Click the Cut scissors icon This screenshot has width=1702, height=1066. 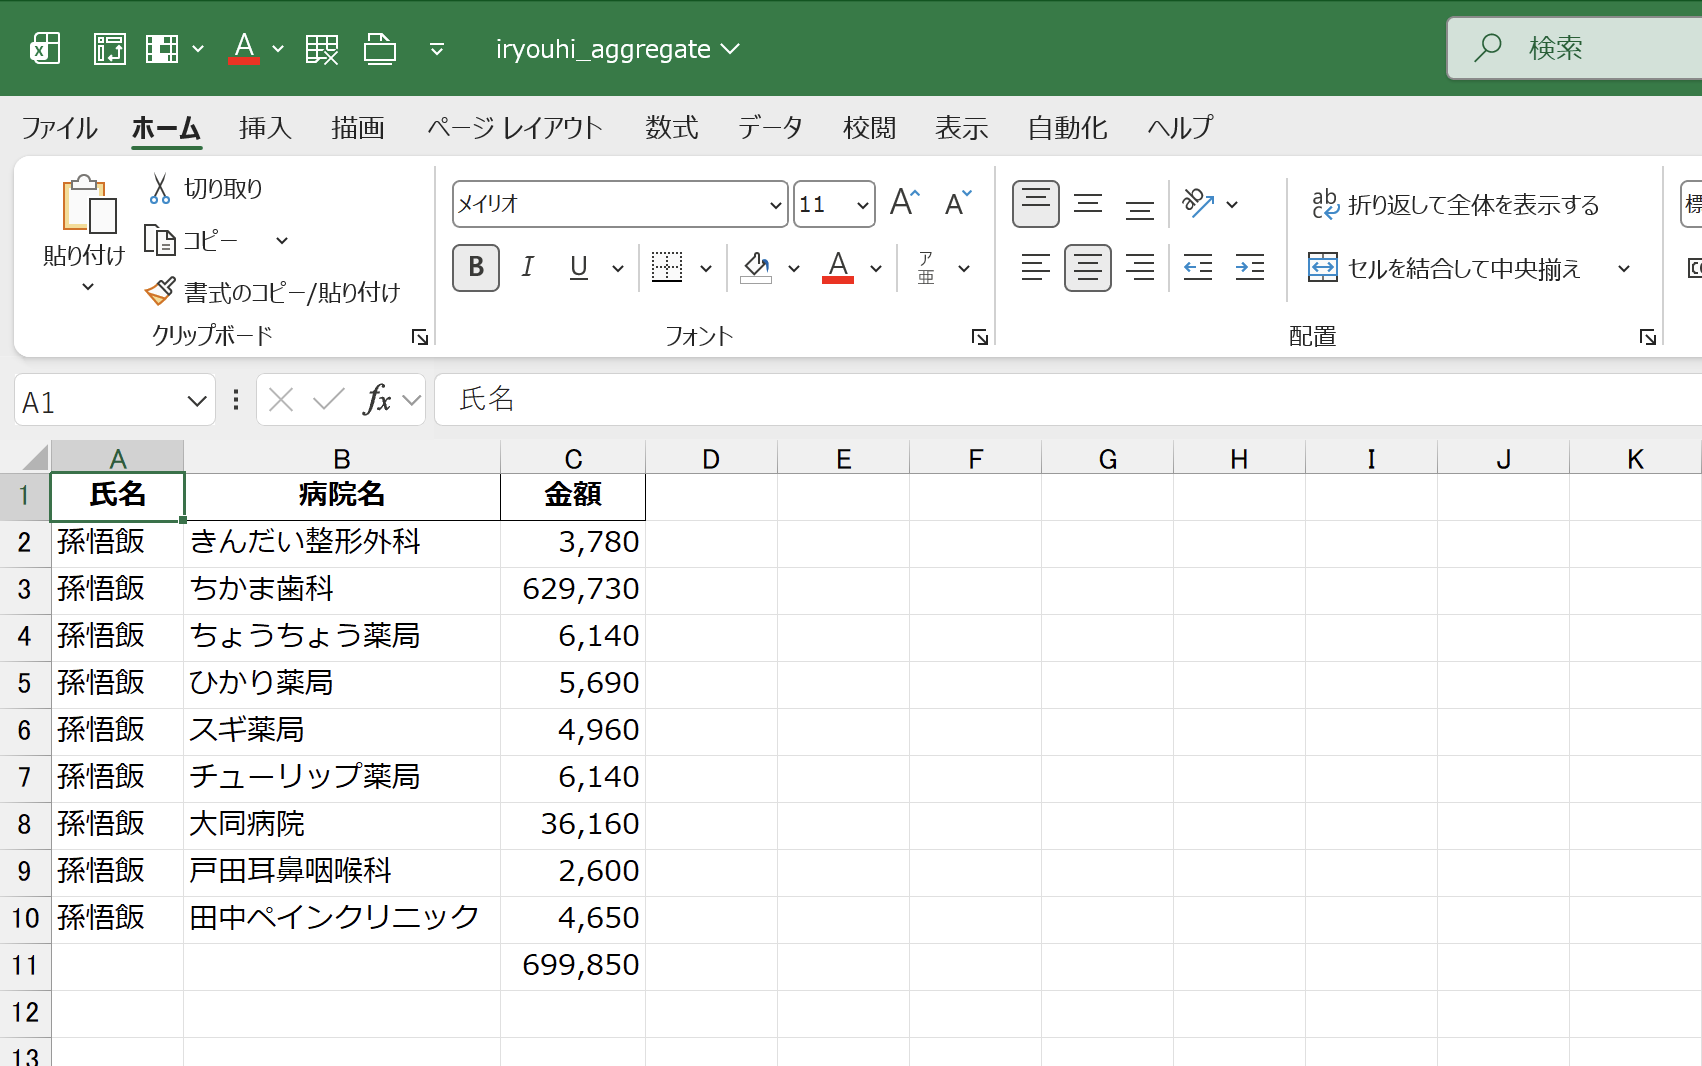point(160,188)
